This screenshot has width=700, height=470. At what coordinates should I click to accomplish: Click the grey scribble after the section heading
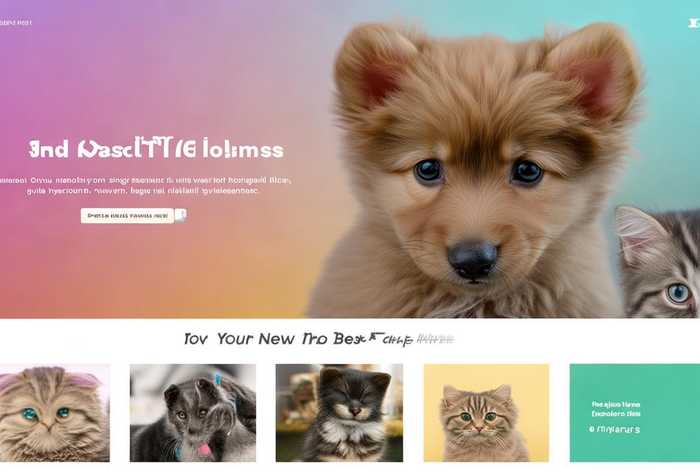click(435, 339)
